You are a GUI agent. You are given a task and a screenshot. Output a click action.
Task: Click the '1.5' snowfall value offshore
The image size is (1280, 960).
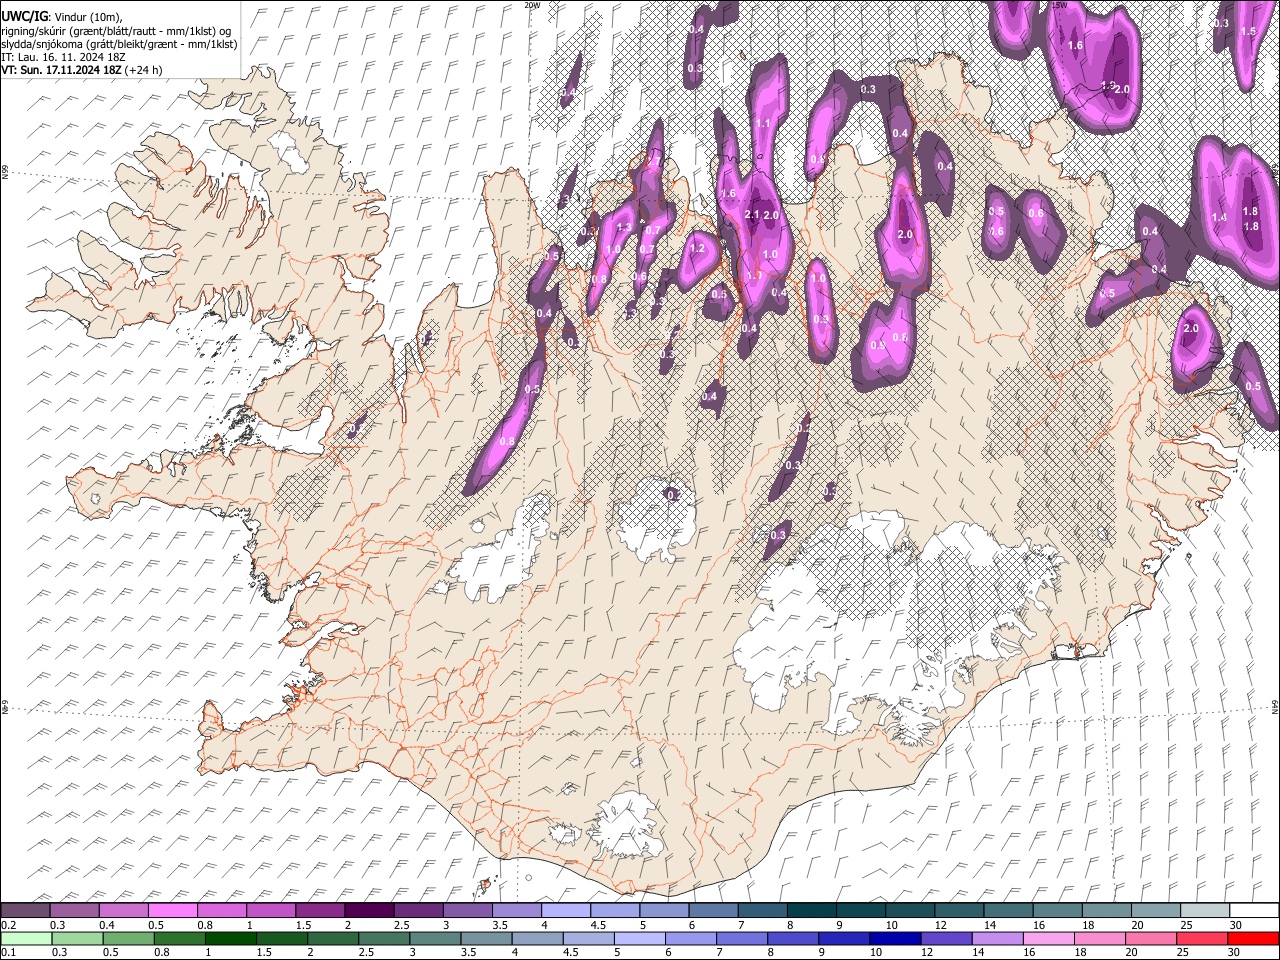[1247, 31]
